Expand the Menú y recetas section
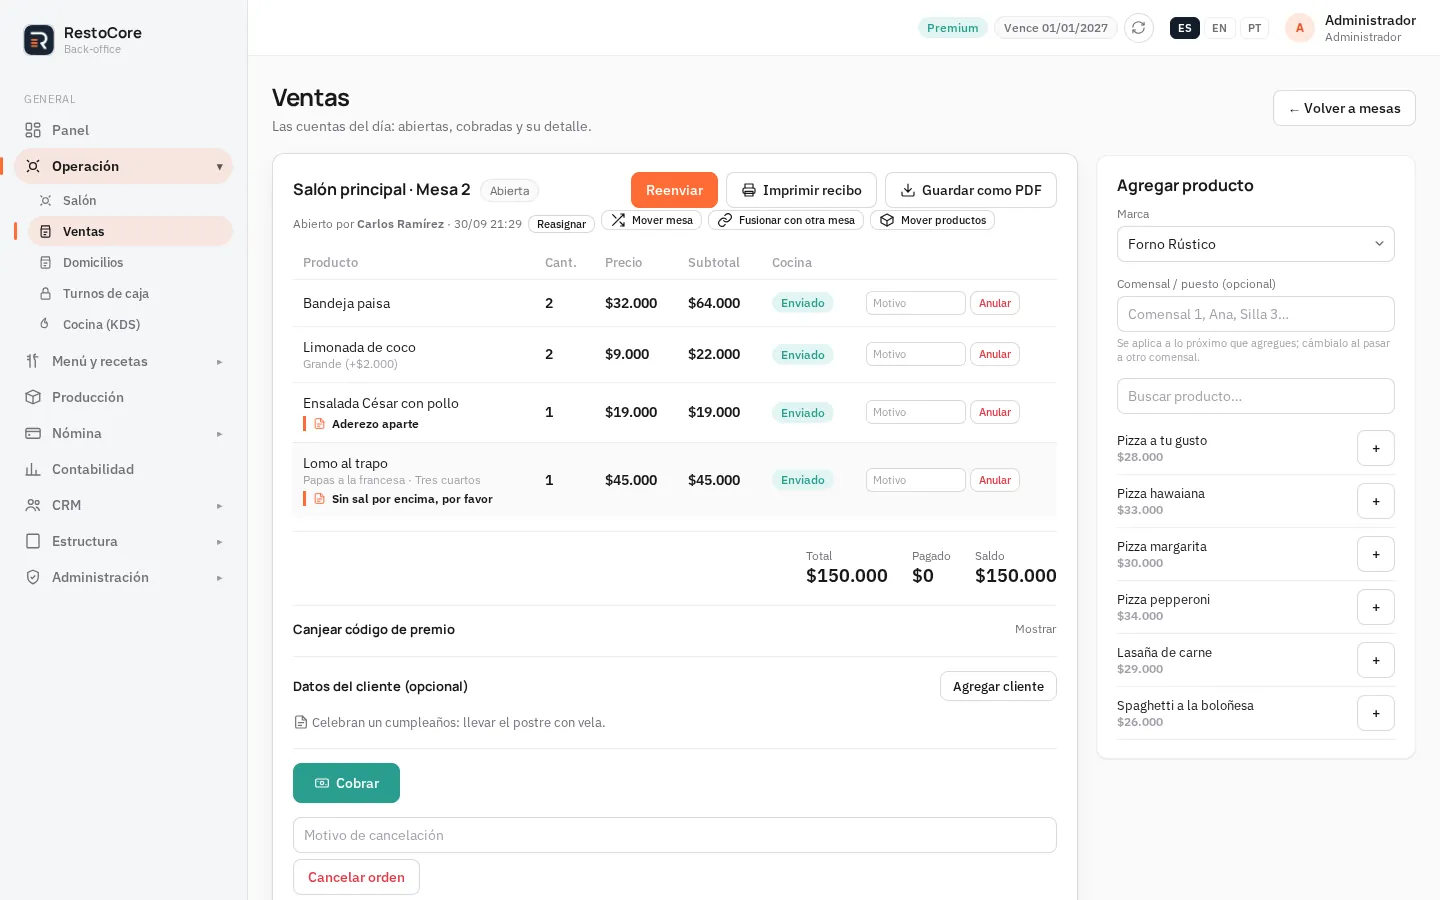The width and height of the screenshot is (1440, 900). (124, 361)
